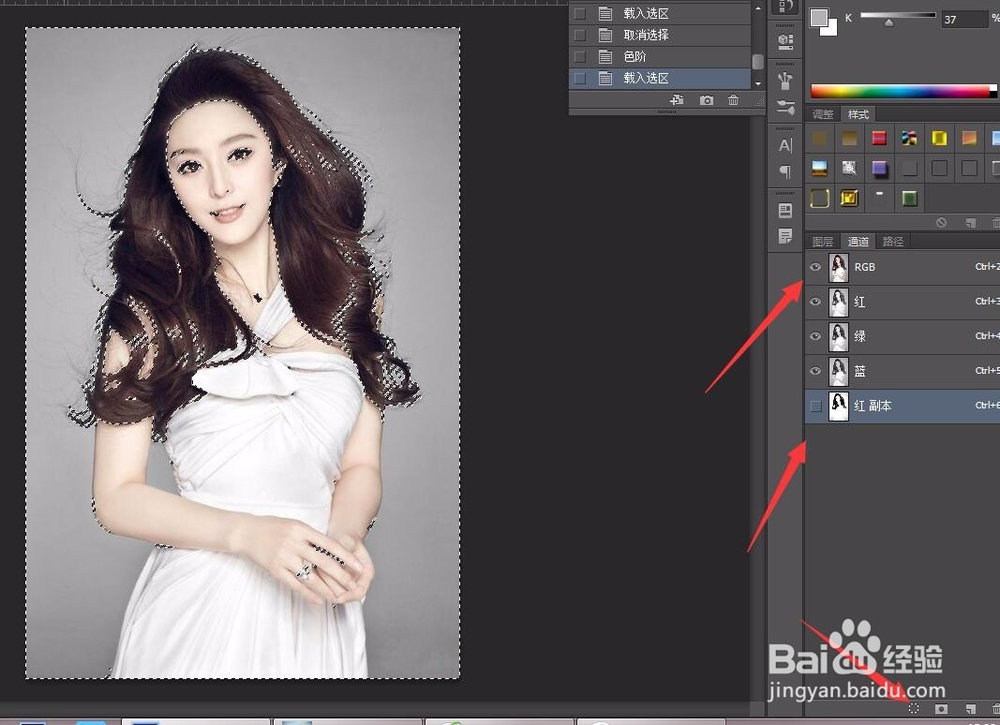
Task: Select the RGB channel row
Action: pos(902,267)
